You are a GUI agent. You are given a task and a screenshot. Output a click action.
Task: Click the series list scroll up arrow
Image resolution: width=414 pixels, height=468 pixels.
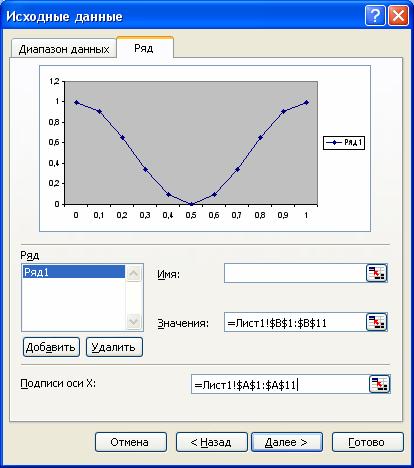tap(134, 274)
